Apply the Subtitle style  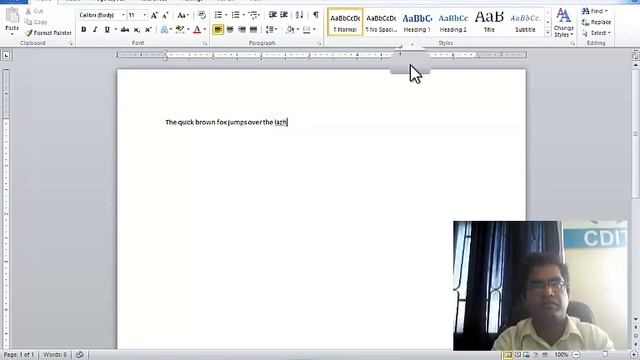(x=525, y=22)
